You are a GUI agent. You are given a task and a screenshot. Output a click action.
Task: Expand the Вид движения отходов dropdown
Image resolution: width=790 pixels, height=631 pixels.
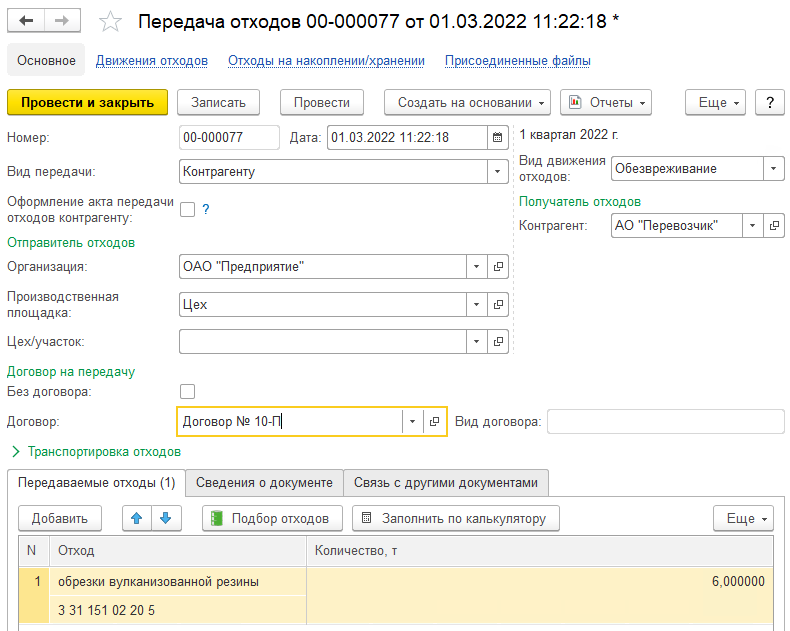tap(773, 169)
